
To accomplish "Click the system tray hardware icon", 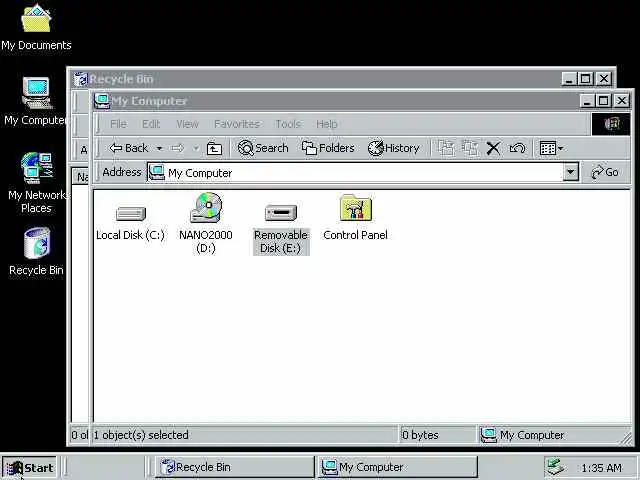I will (x=555, y=467).
